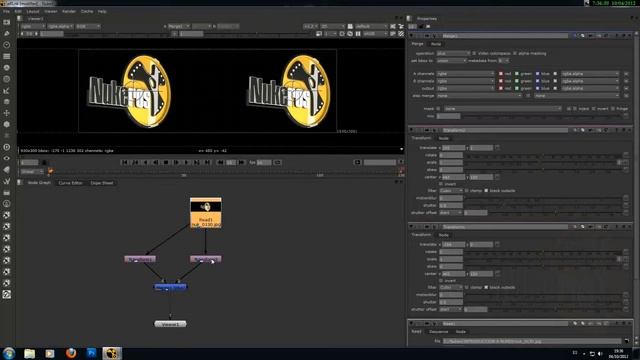Viewport: 640px width, 360px height.
Task: Toggle output red channel checkbox
Action: tap(501, 88)
